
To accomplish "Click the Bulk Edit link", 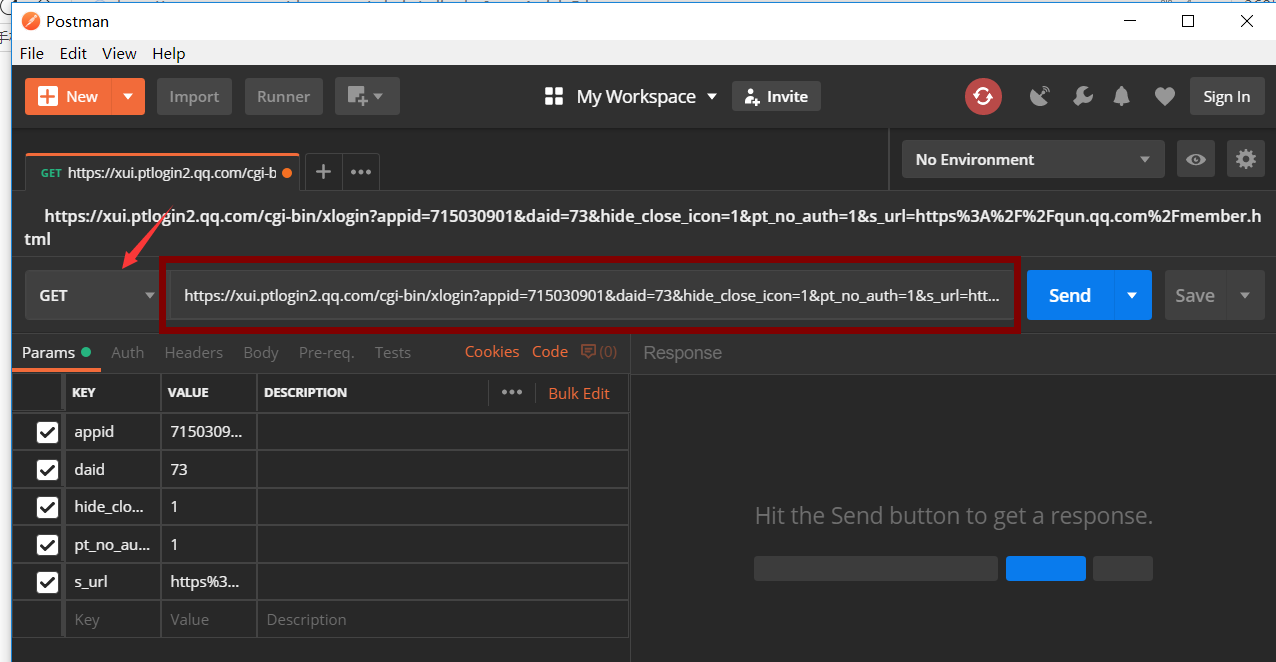I will click(x=579, y=393).
